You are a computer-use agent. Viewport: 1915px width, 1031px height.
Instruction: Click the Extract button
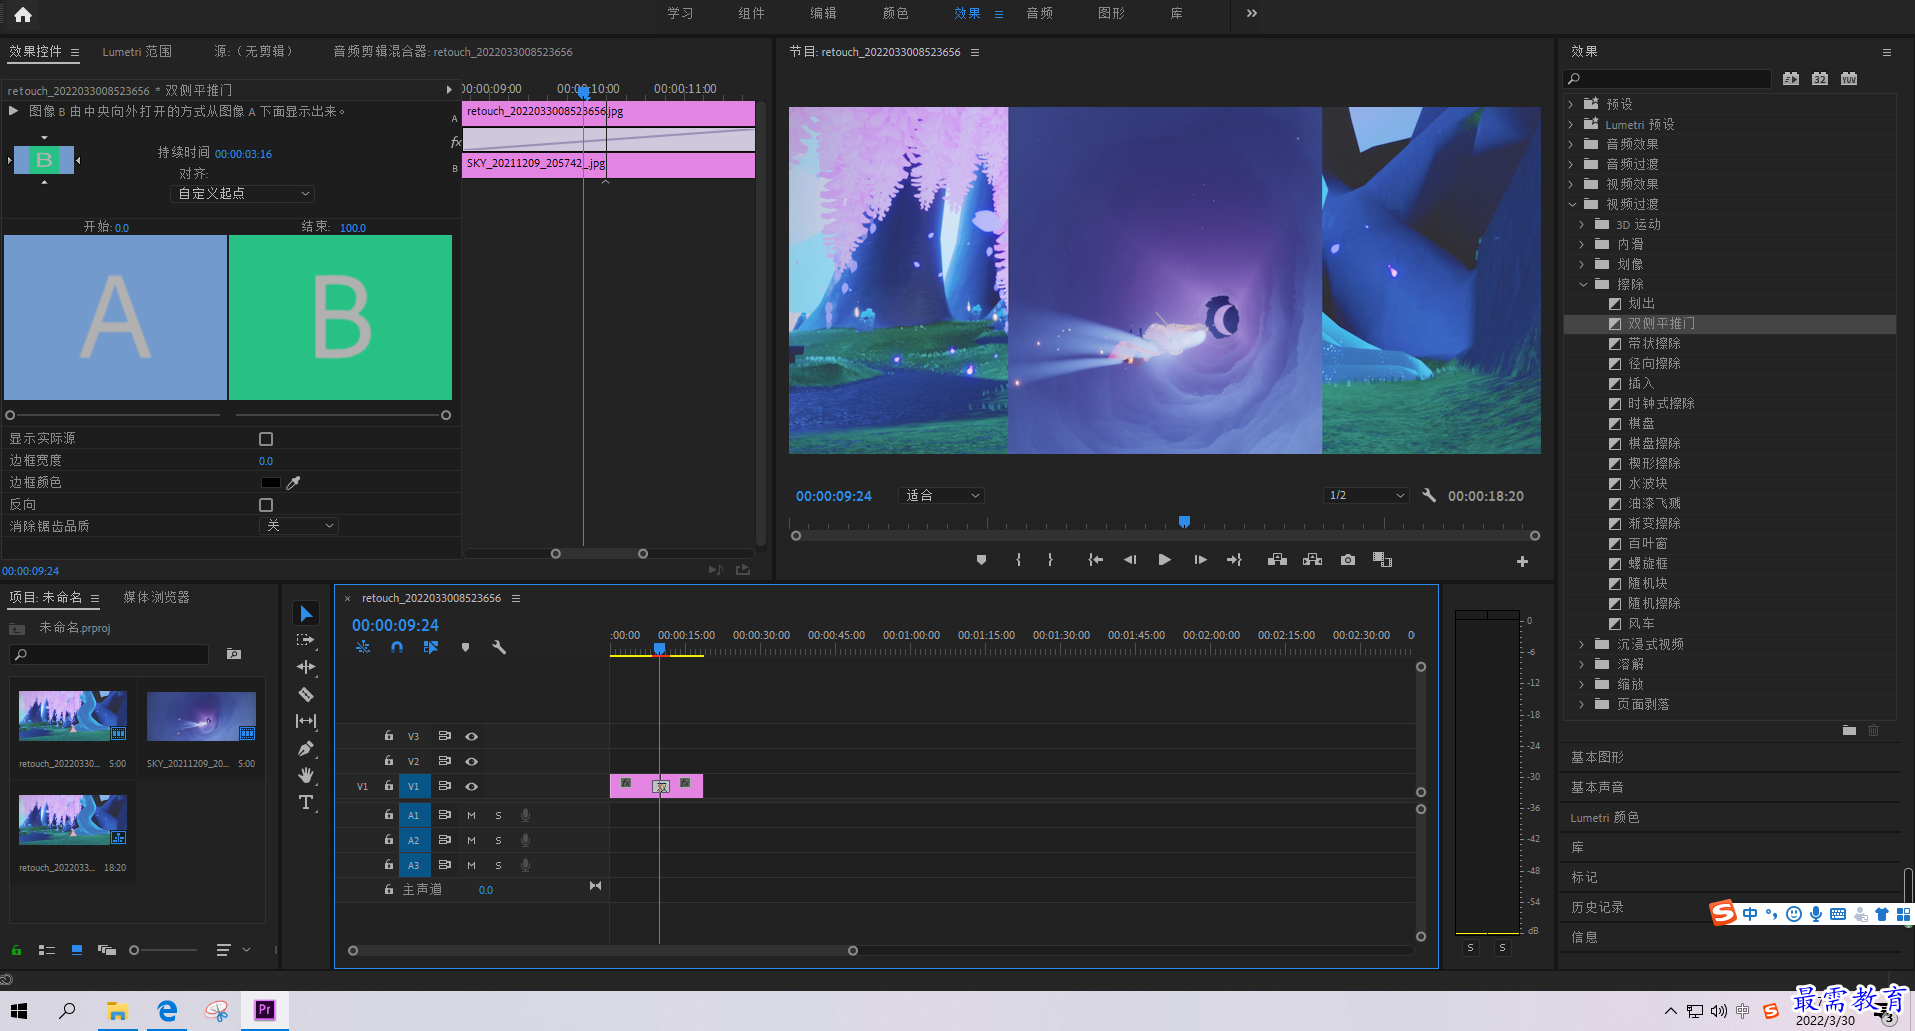pos(1312,560)
